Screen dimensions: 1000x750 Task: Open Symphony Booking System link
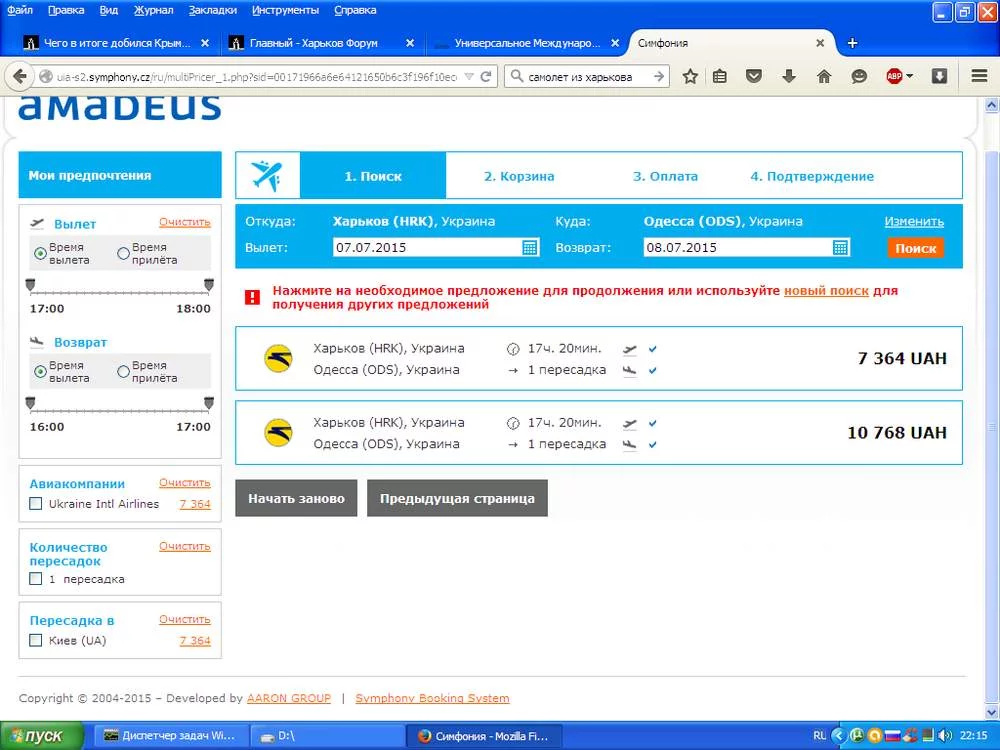[432, 698]
